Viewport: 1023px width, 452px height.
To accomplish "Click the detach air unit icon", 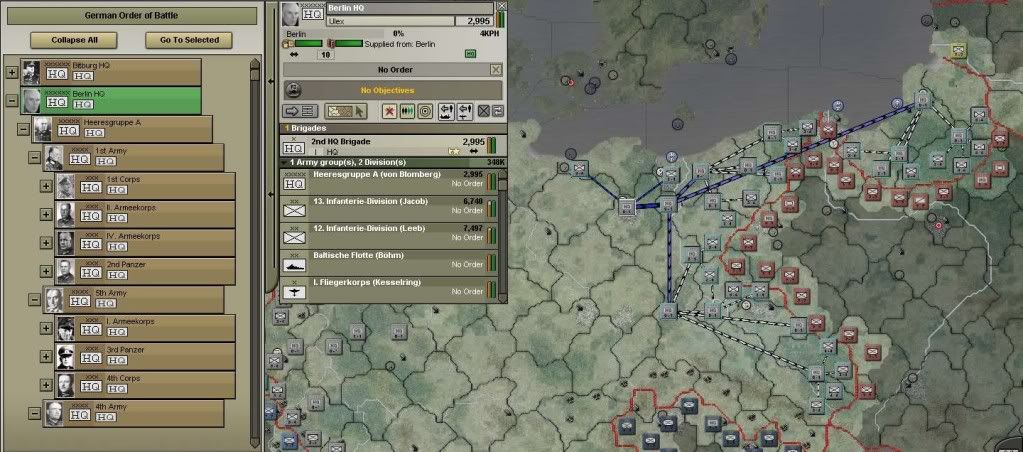I will click(x=465, y=111).
